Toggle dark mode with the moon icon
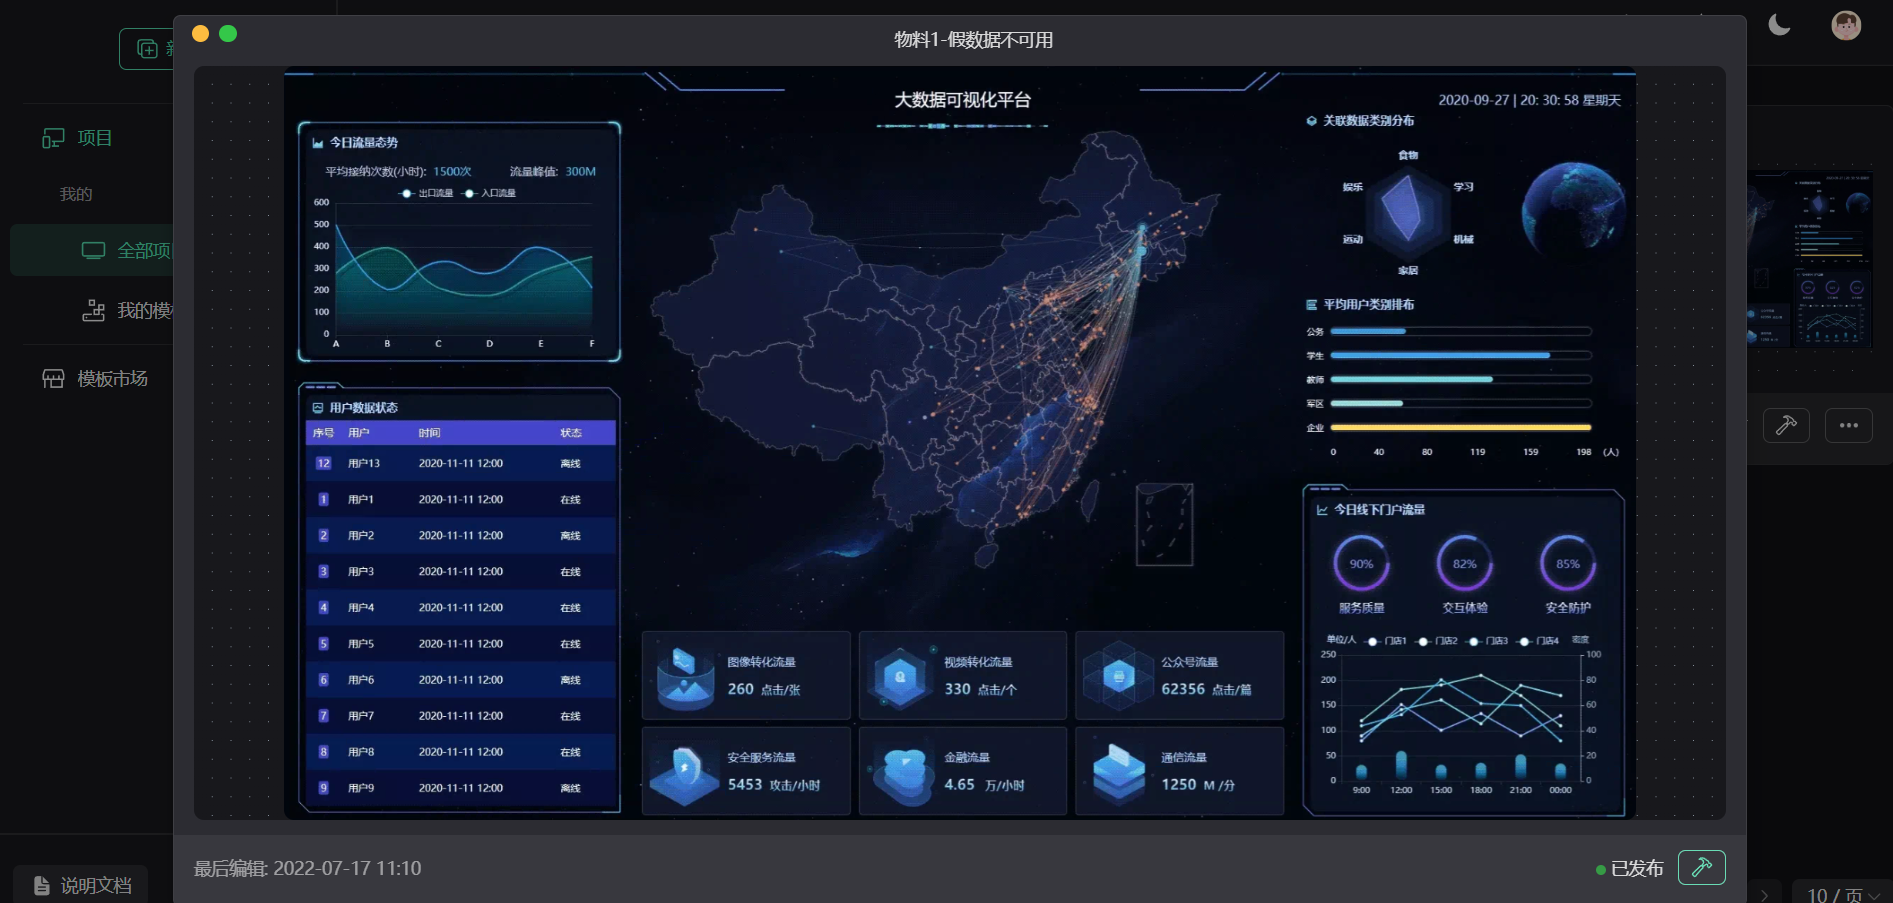Image resolution: width=1893 pixels, height=903 pixels. (1780, 25)
